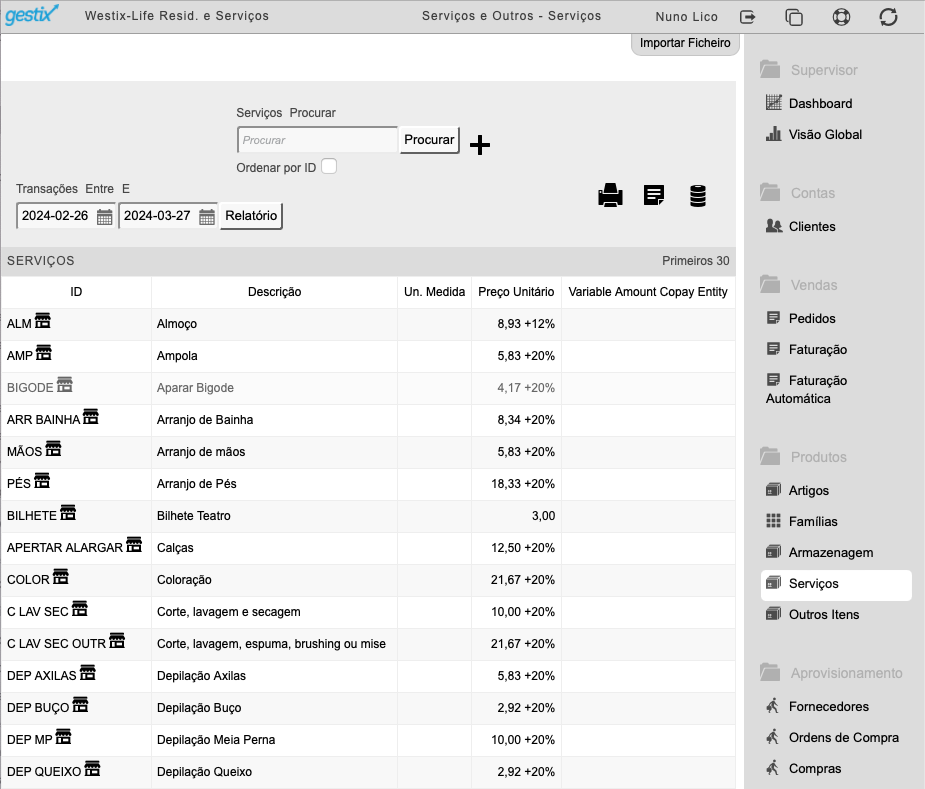This screenshot has height=789, width=925.
Task: Click store icon next to DEP AXILAS
Action: (87, 672)
